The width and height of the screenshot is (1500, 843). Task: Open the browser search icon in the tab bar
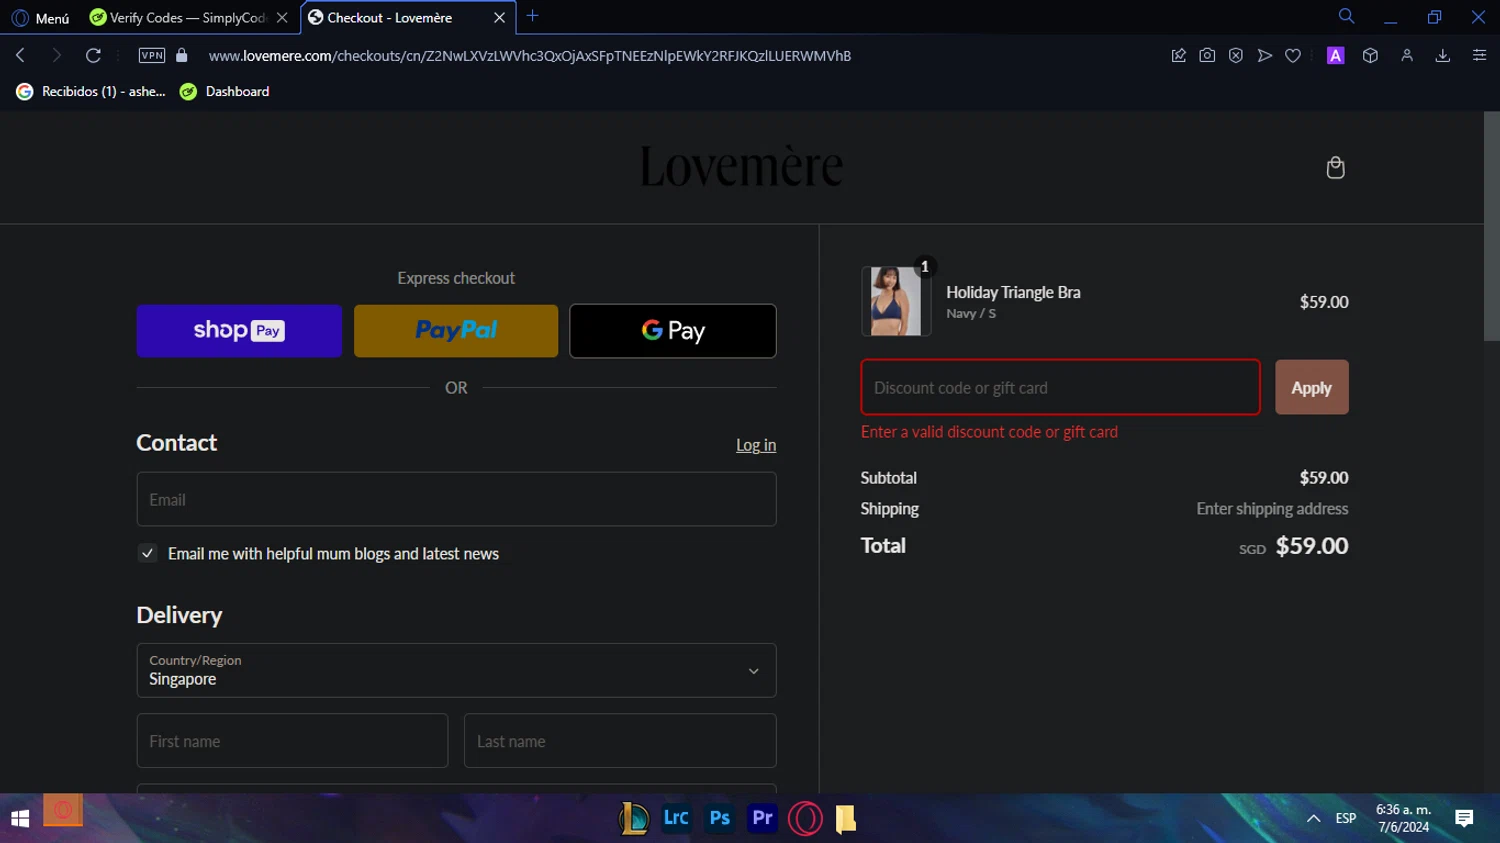click(1346, 16)
